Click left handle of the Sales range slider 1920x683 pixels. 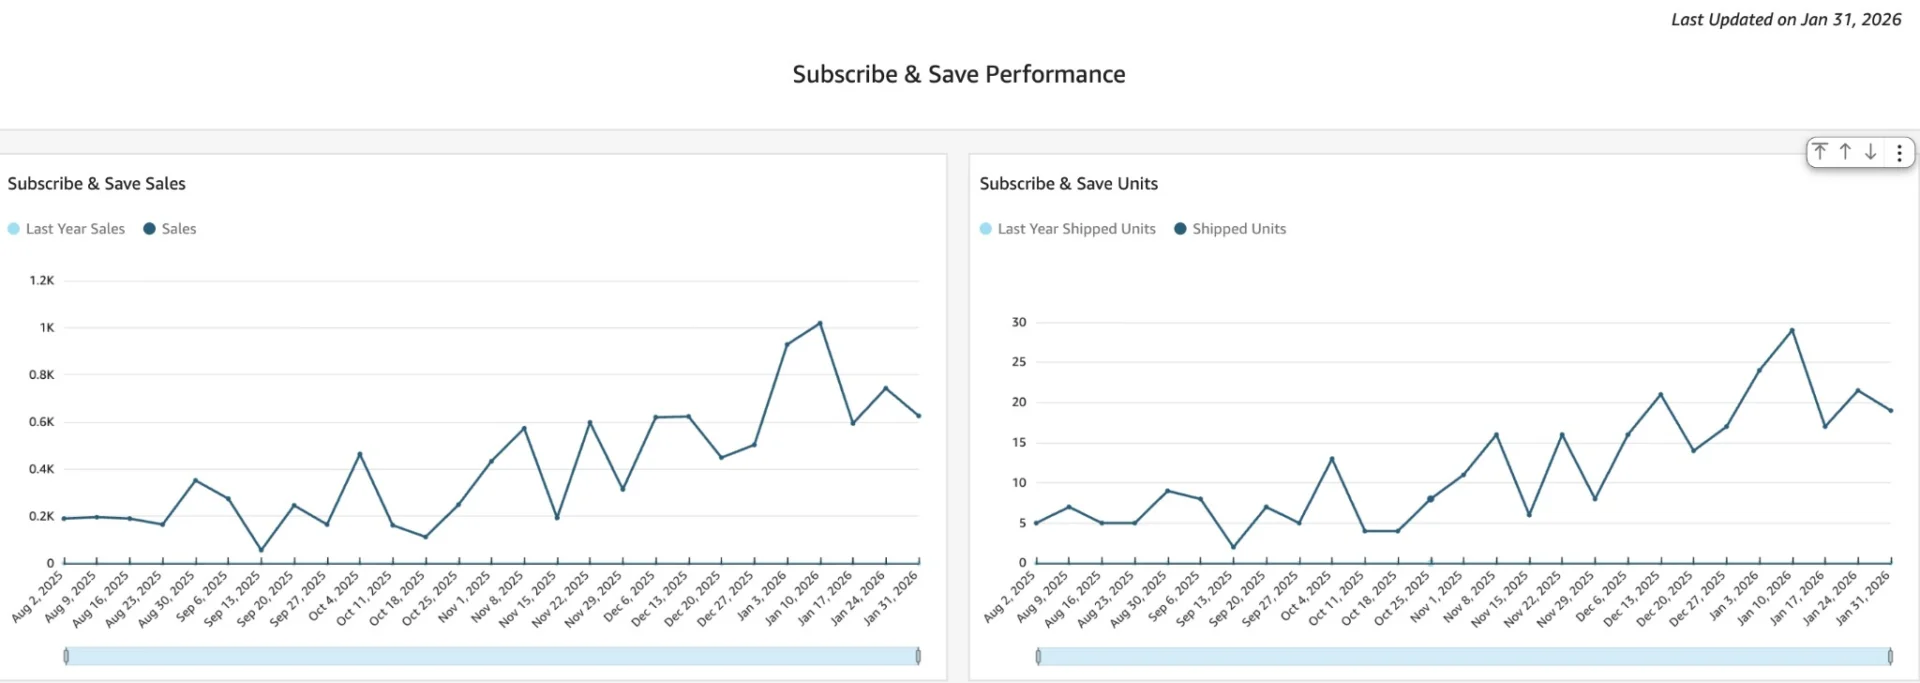(66, 656)
